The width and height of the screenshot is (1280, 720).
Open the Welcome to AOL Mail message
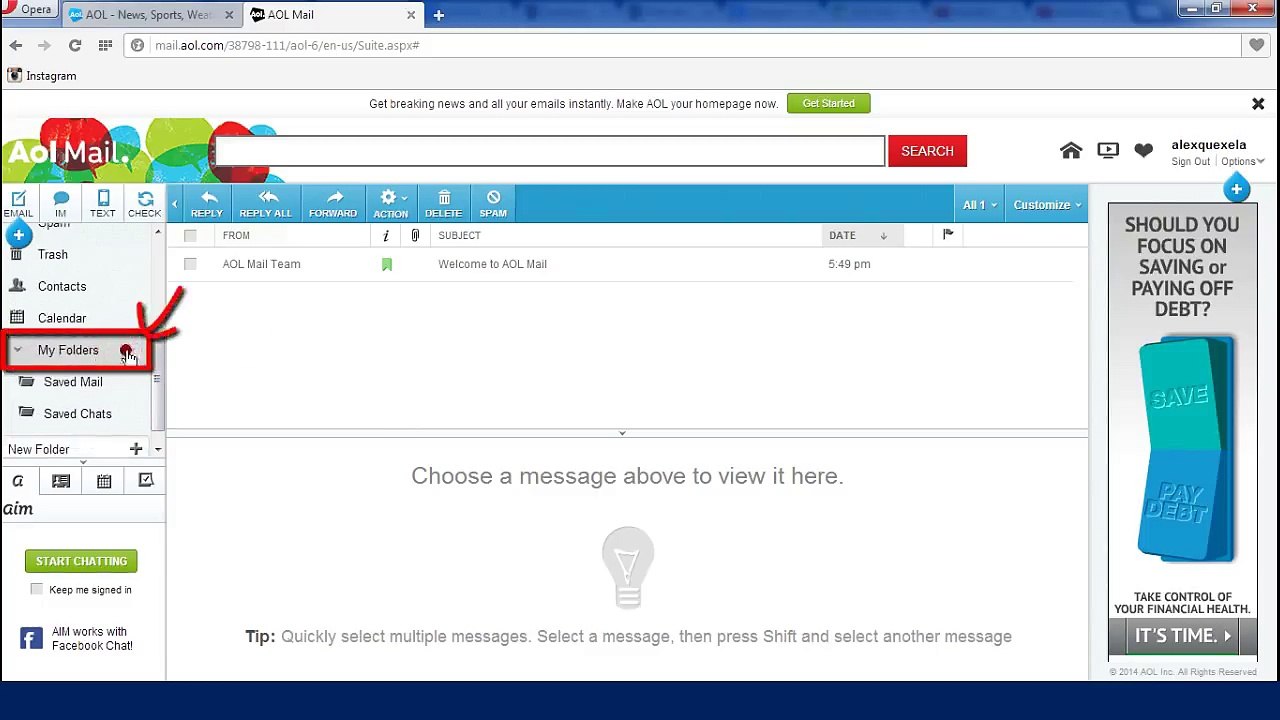click(492, 264)
